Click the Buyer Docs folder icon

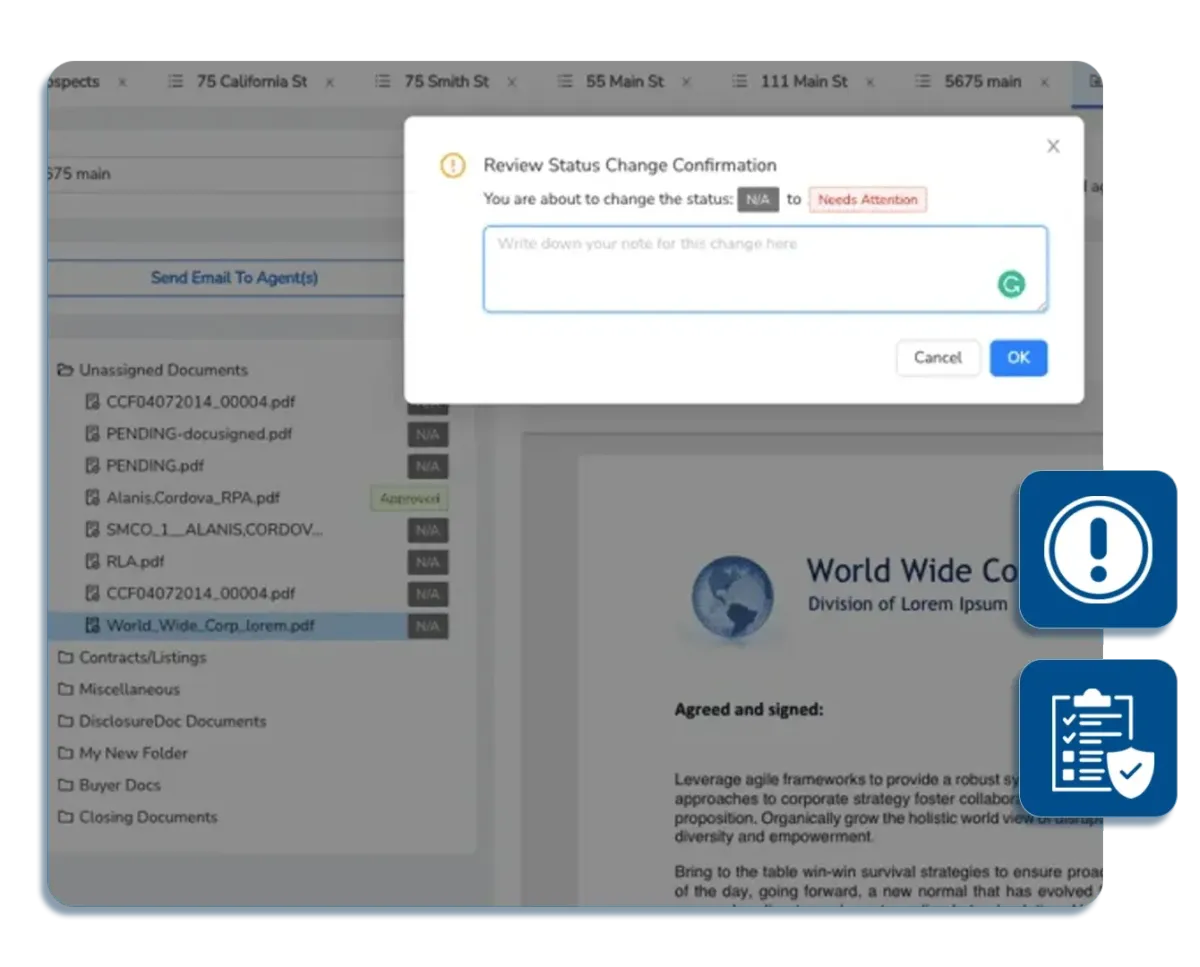point(66,786)
